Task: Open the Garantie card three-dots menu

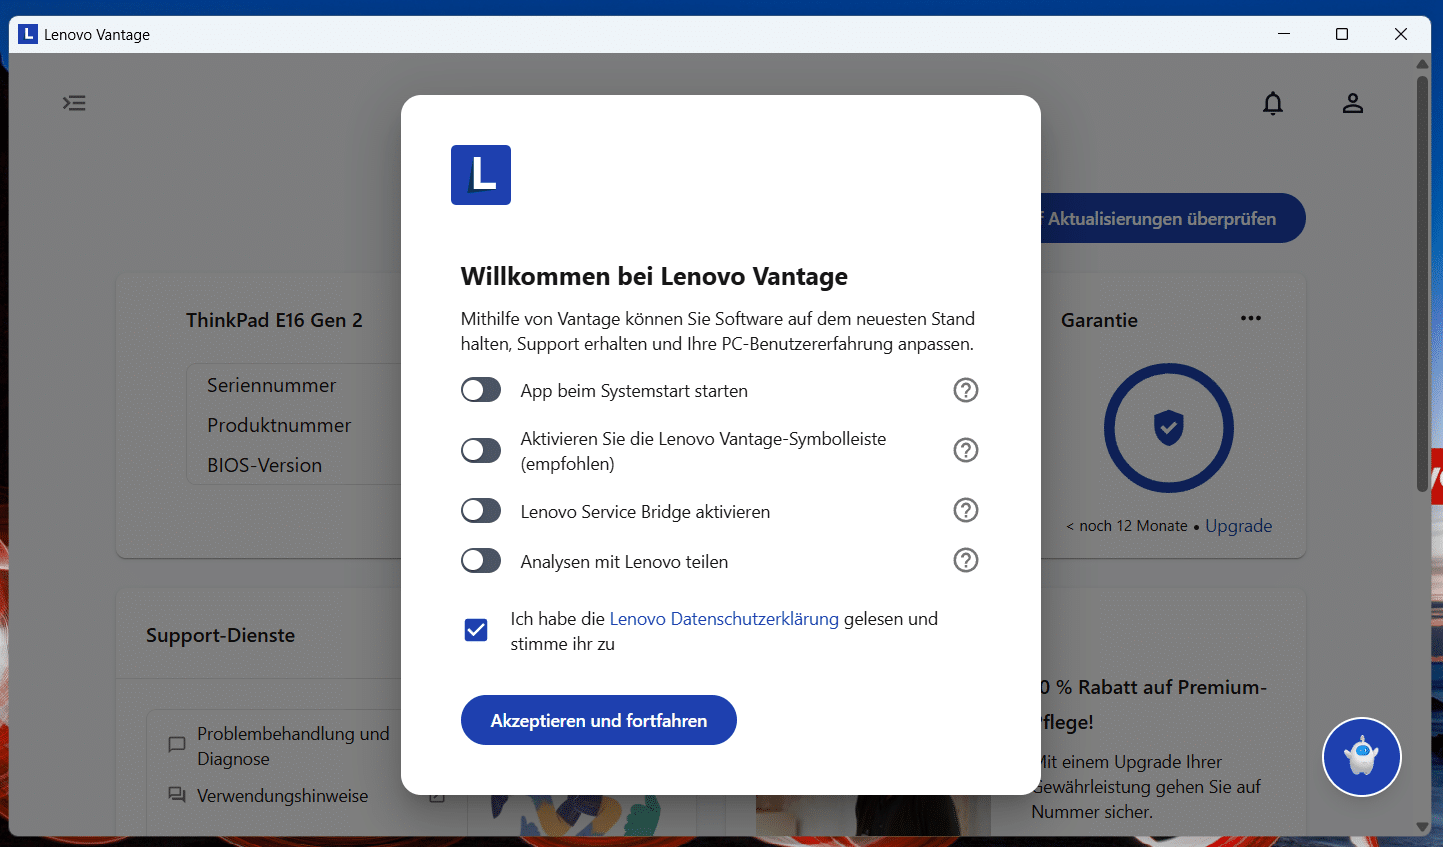Action: tap(1250, 319)
